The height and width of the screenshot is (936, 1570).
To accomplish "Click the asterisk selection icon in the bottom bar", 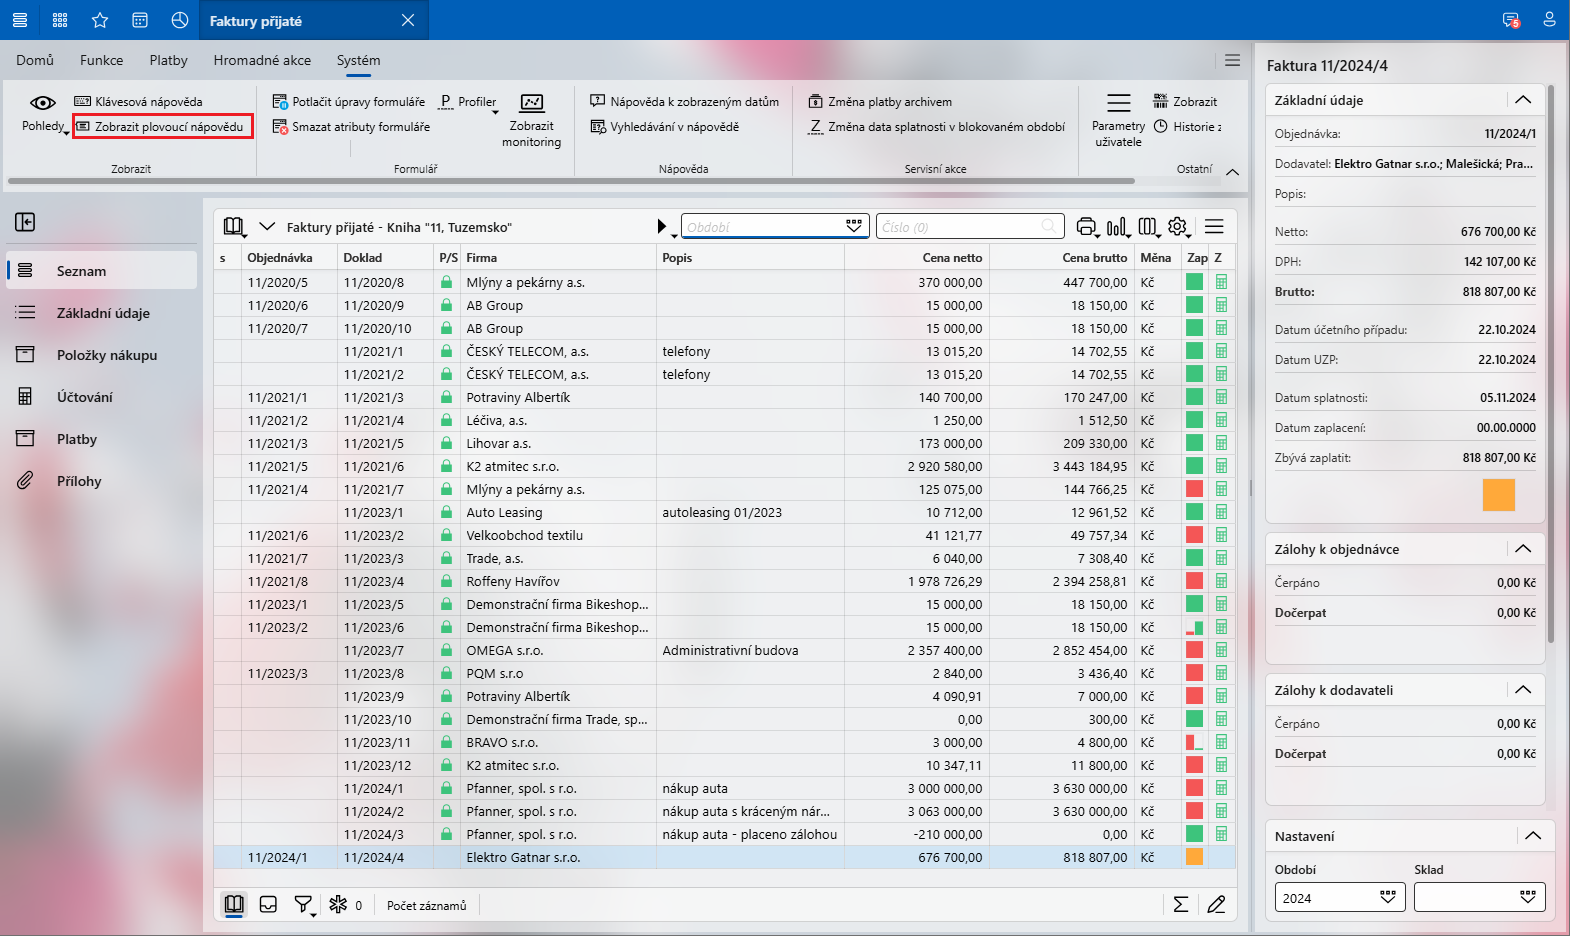I will (x=338, y=905).
